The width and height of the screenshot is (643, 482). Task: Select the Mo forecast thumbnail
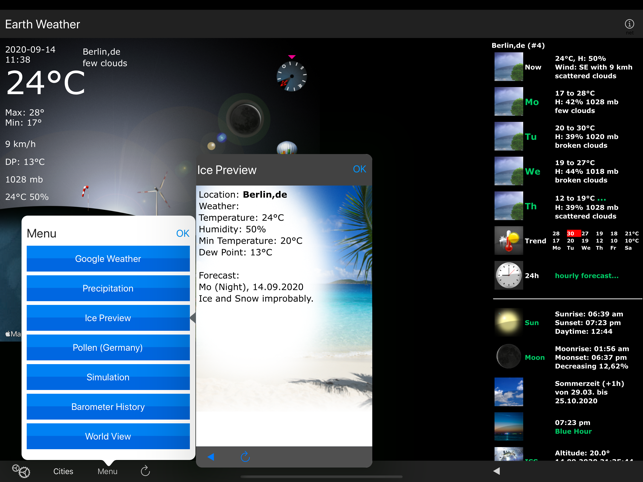point(508,102)
